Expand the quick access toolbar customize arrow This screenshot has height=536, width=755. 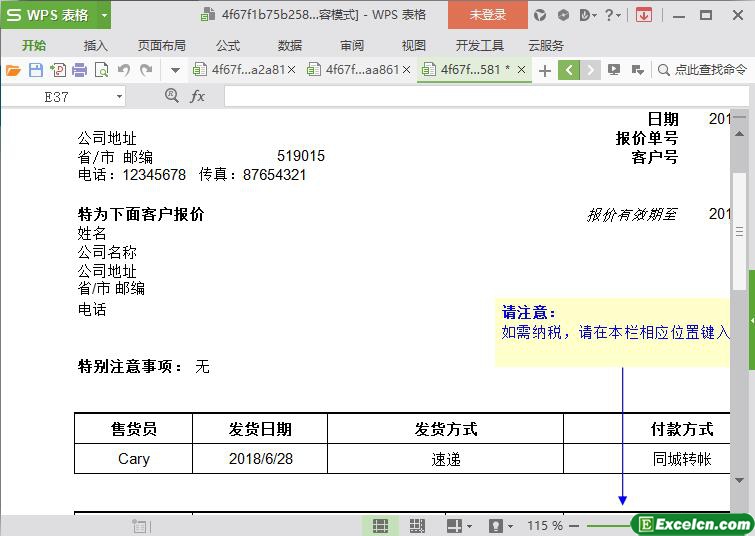pyautogui.click(x=175, y=70)
